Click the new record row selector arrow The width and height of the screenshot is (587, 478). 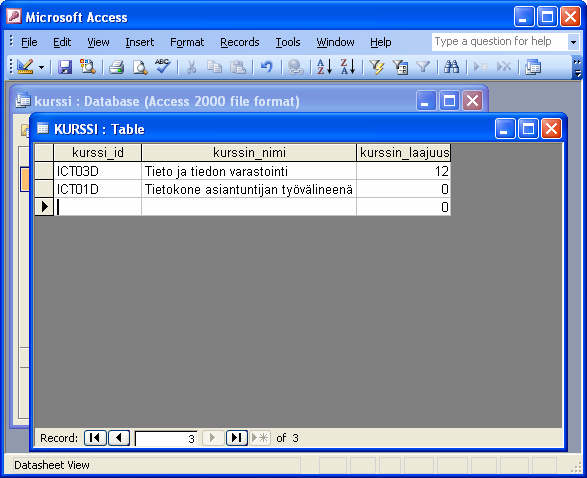(x=44, y=207)
